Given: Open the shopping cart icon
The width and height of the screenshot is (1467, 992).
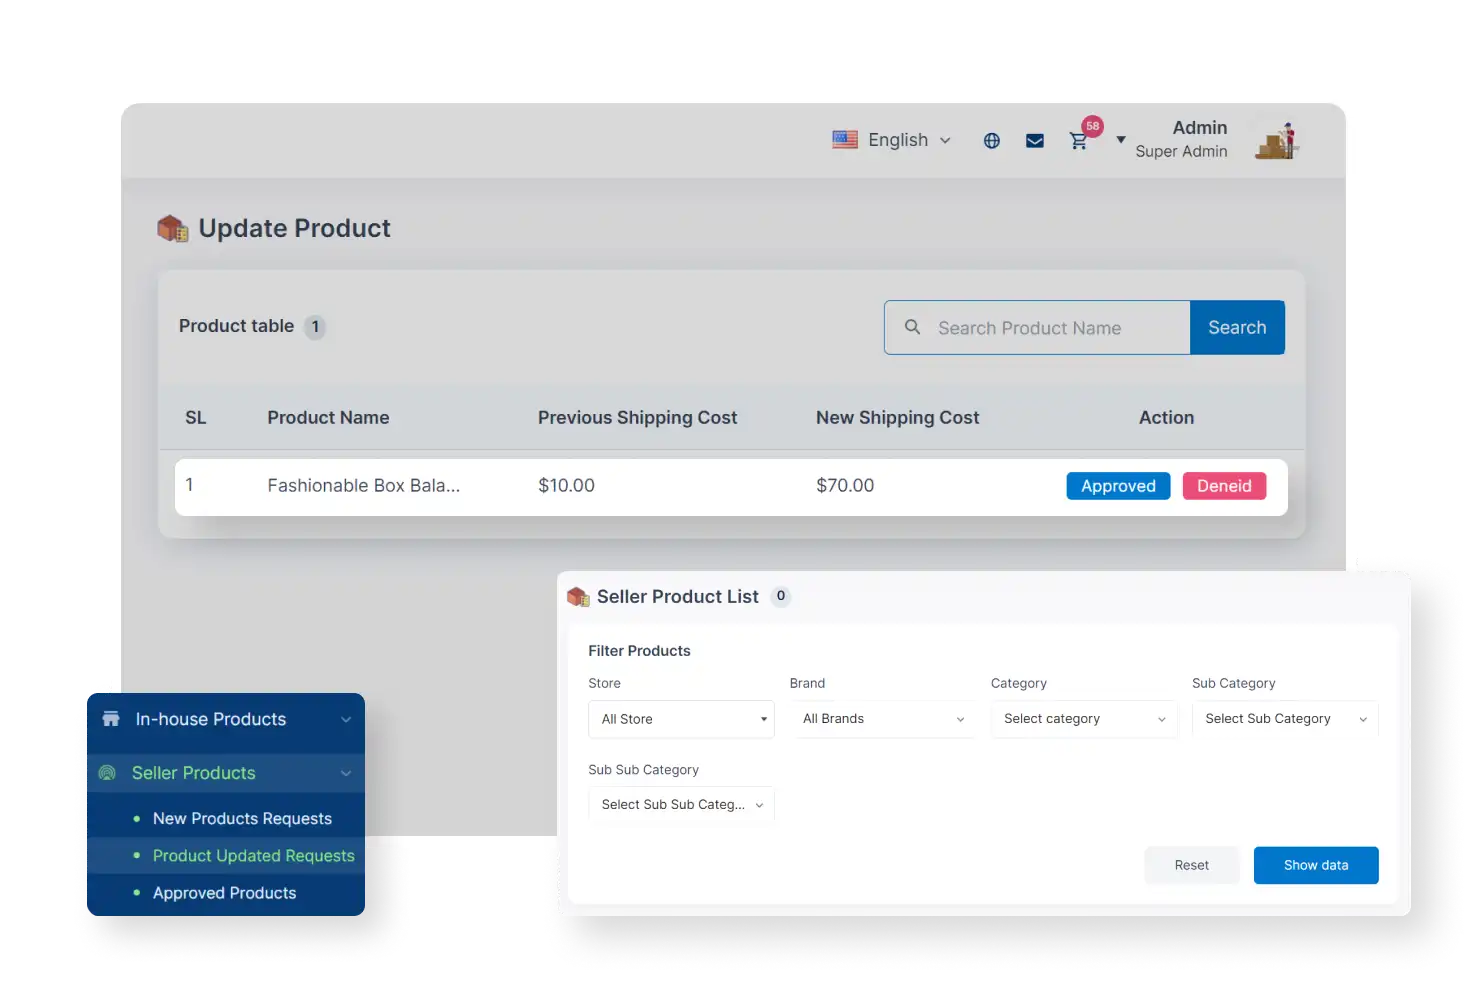Looking at the screenshot, I should (x=1078, y=141).
